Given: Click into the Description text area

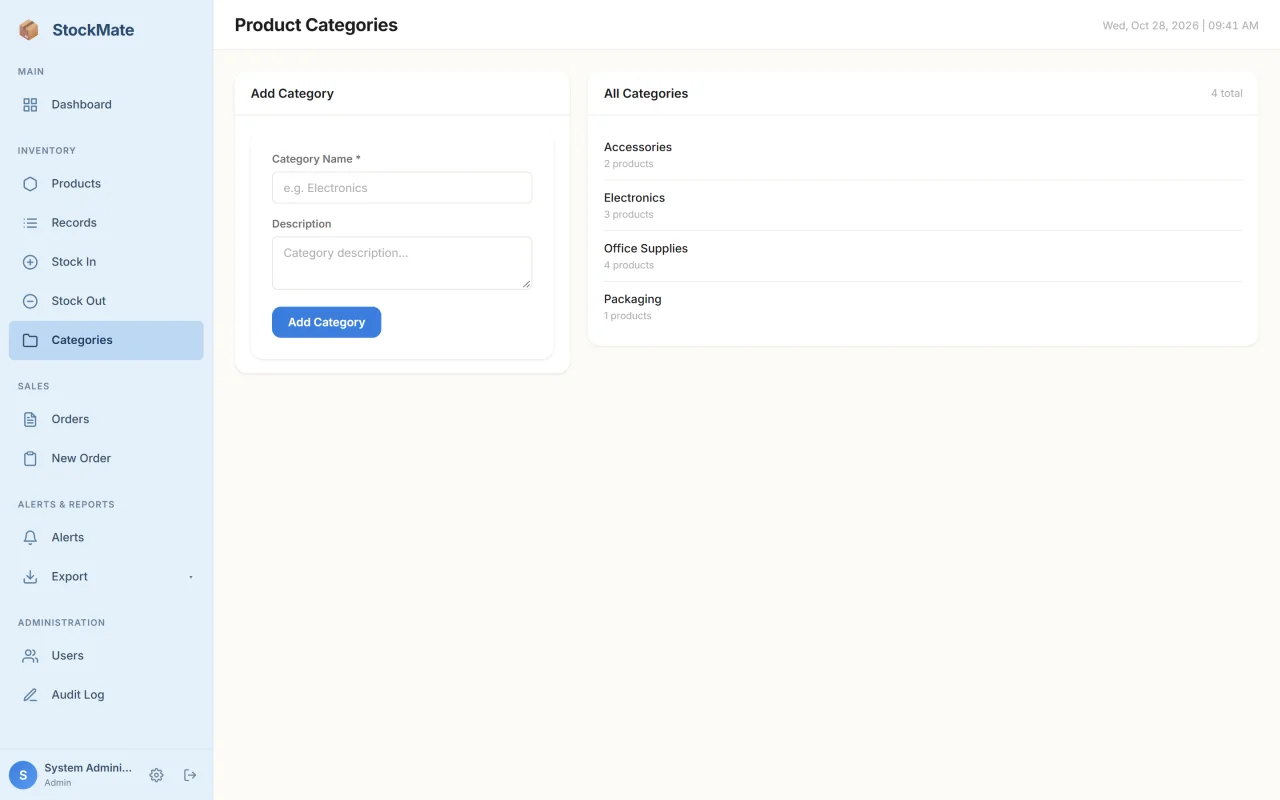Looking at the screenshot, I should 402,263.
